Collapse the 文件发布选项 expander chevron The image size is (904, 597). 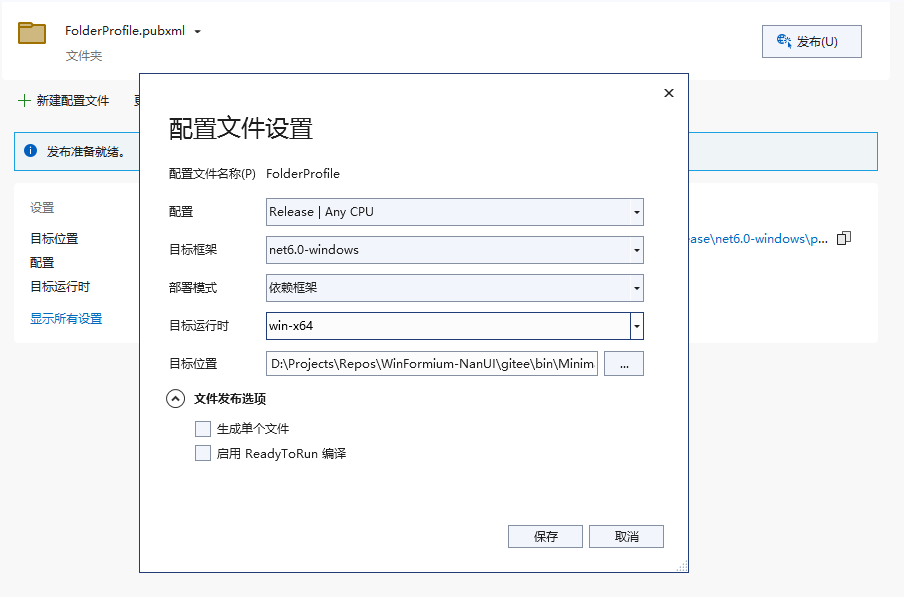point(175,399)
